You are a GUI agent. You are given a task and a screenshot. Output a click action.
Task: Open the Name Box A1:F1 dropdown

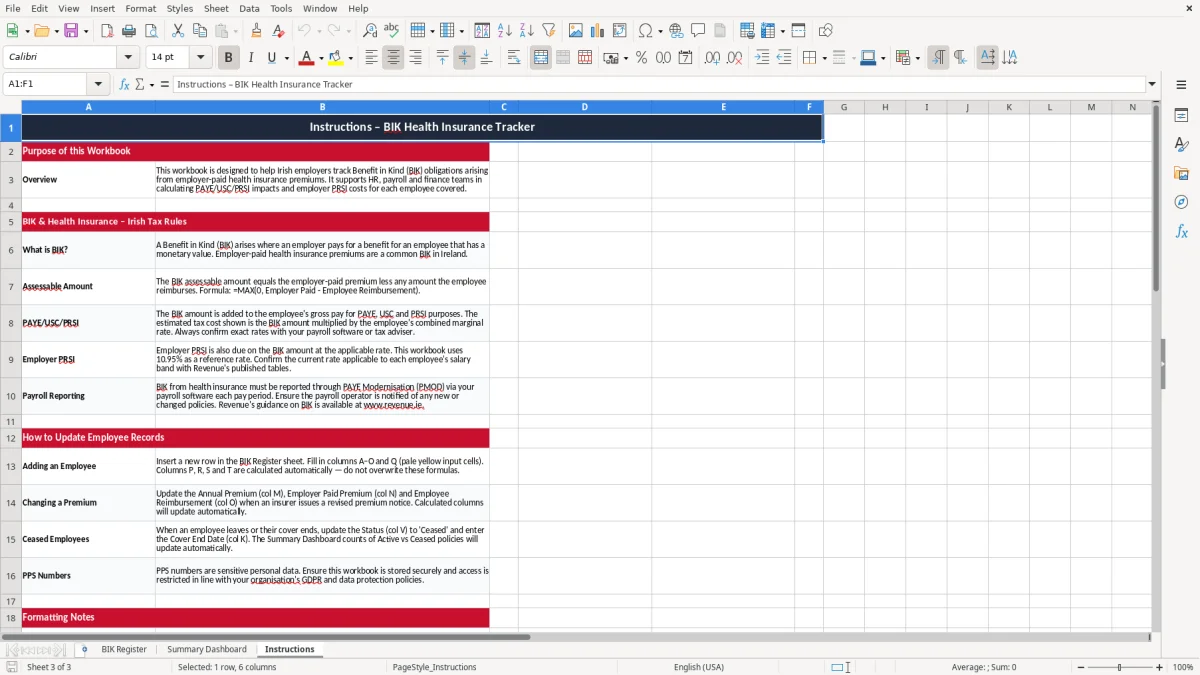pos(98,84)
